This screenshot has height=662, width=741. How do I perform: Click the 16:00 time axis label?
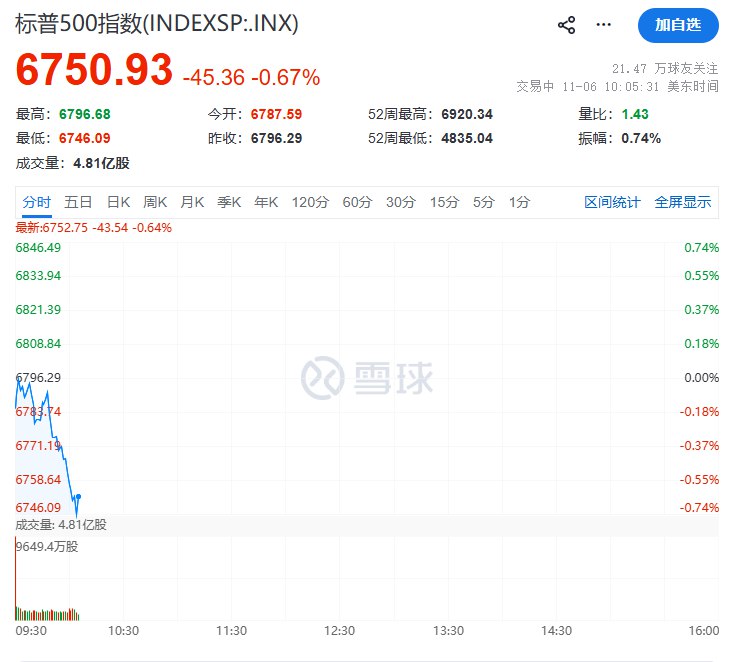[704, 631]
